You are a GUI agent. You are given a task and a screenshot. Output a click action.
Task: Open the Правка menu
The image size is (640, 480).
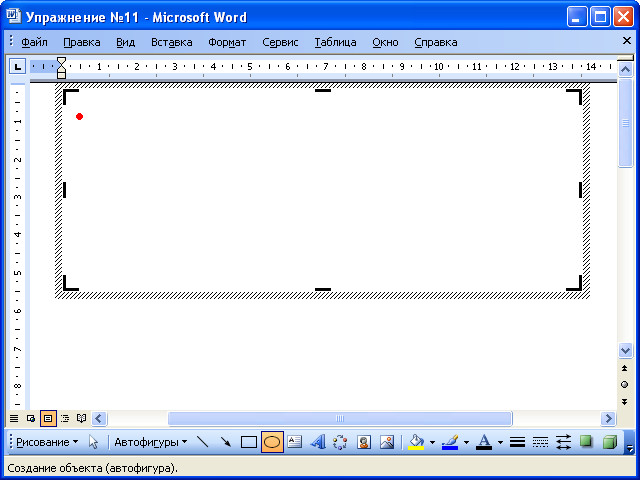pyautogui.click(x=82, y=42)
